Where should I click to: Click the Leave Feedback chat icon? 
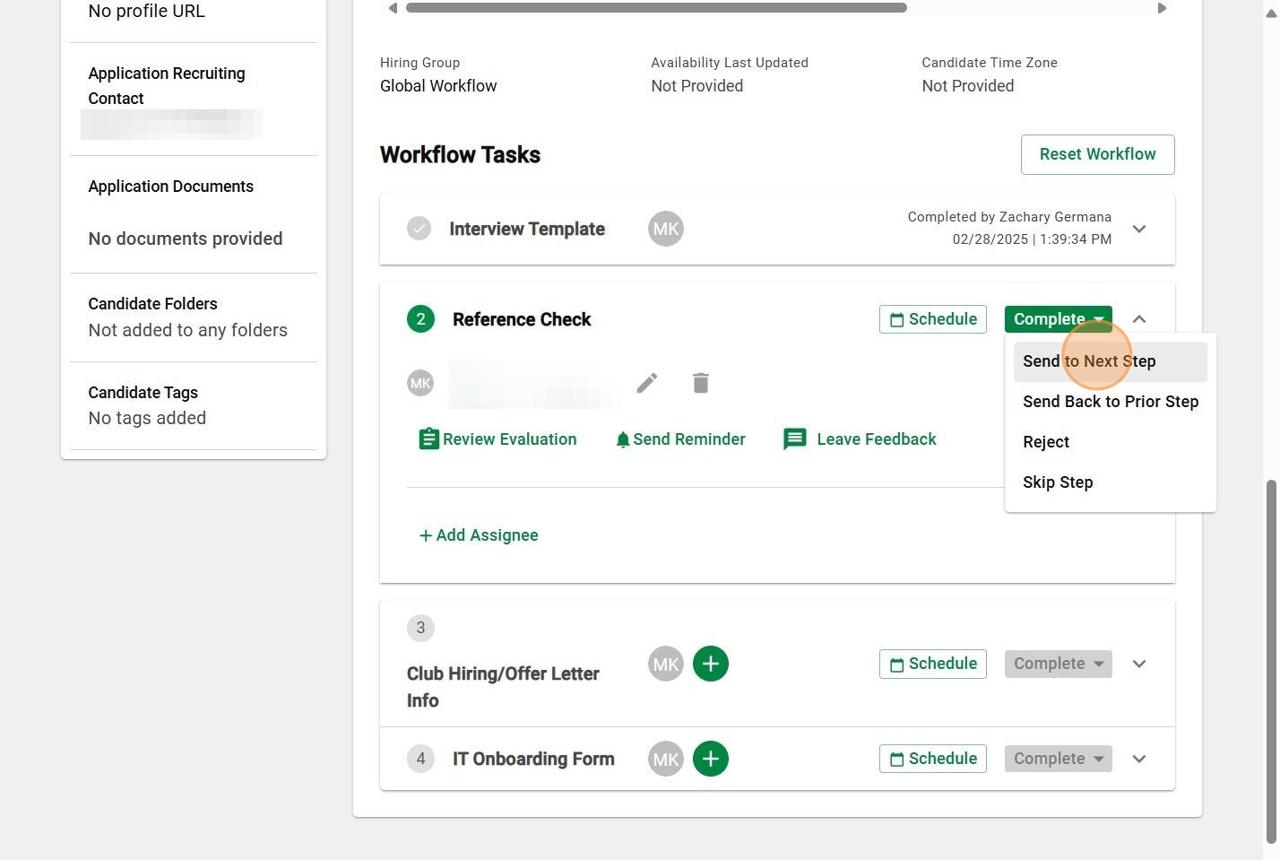point(795,439)
